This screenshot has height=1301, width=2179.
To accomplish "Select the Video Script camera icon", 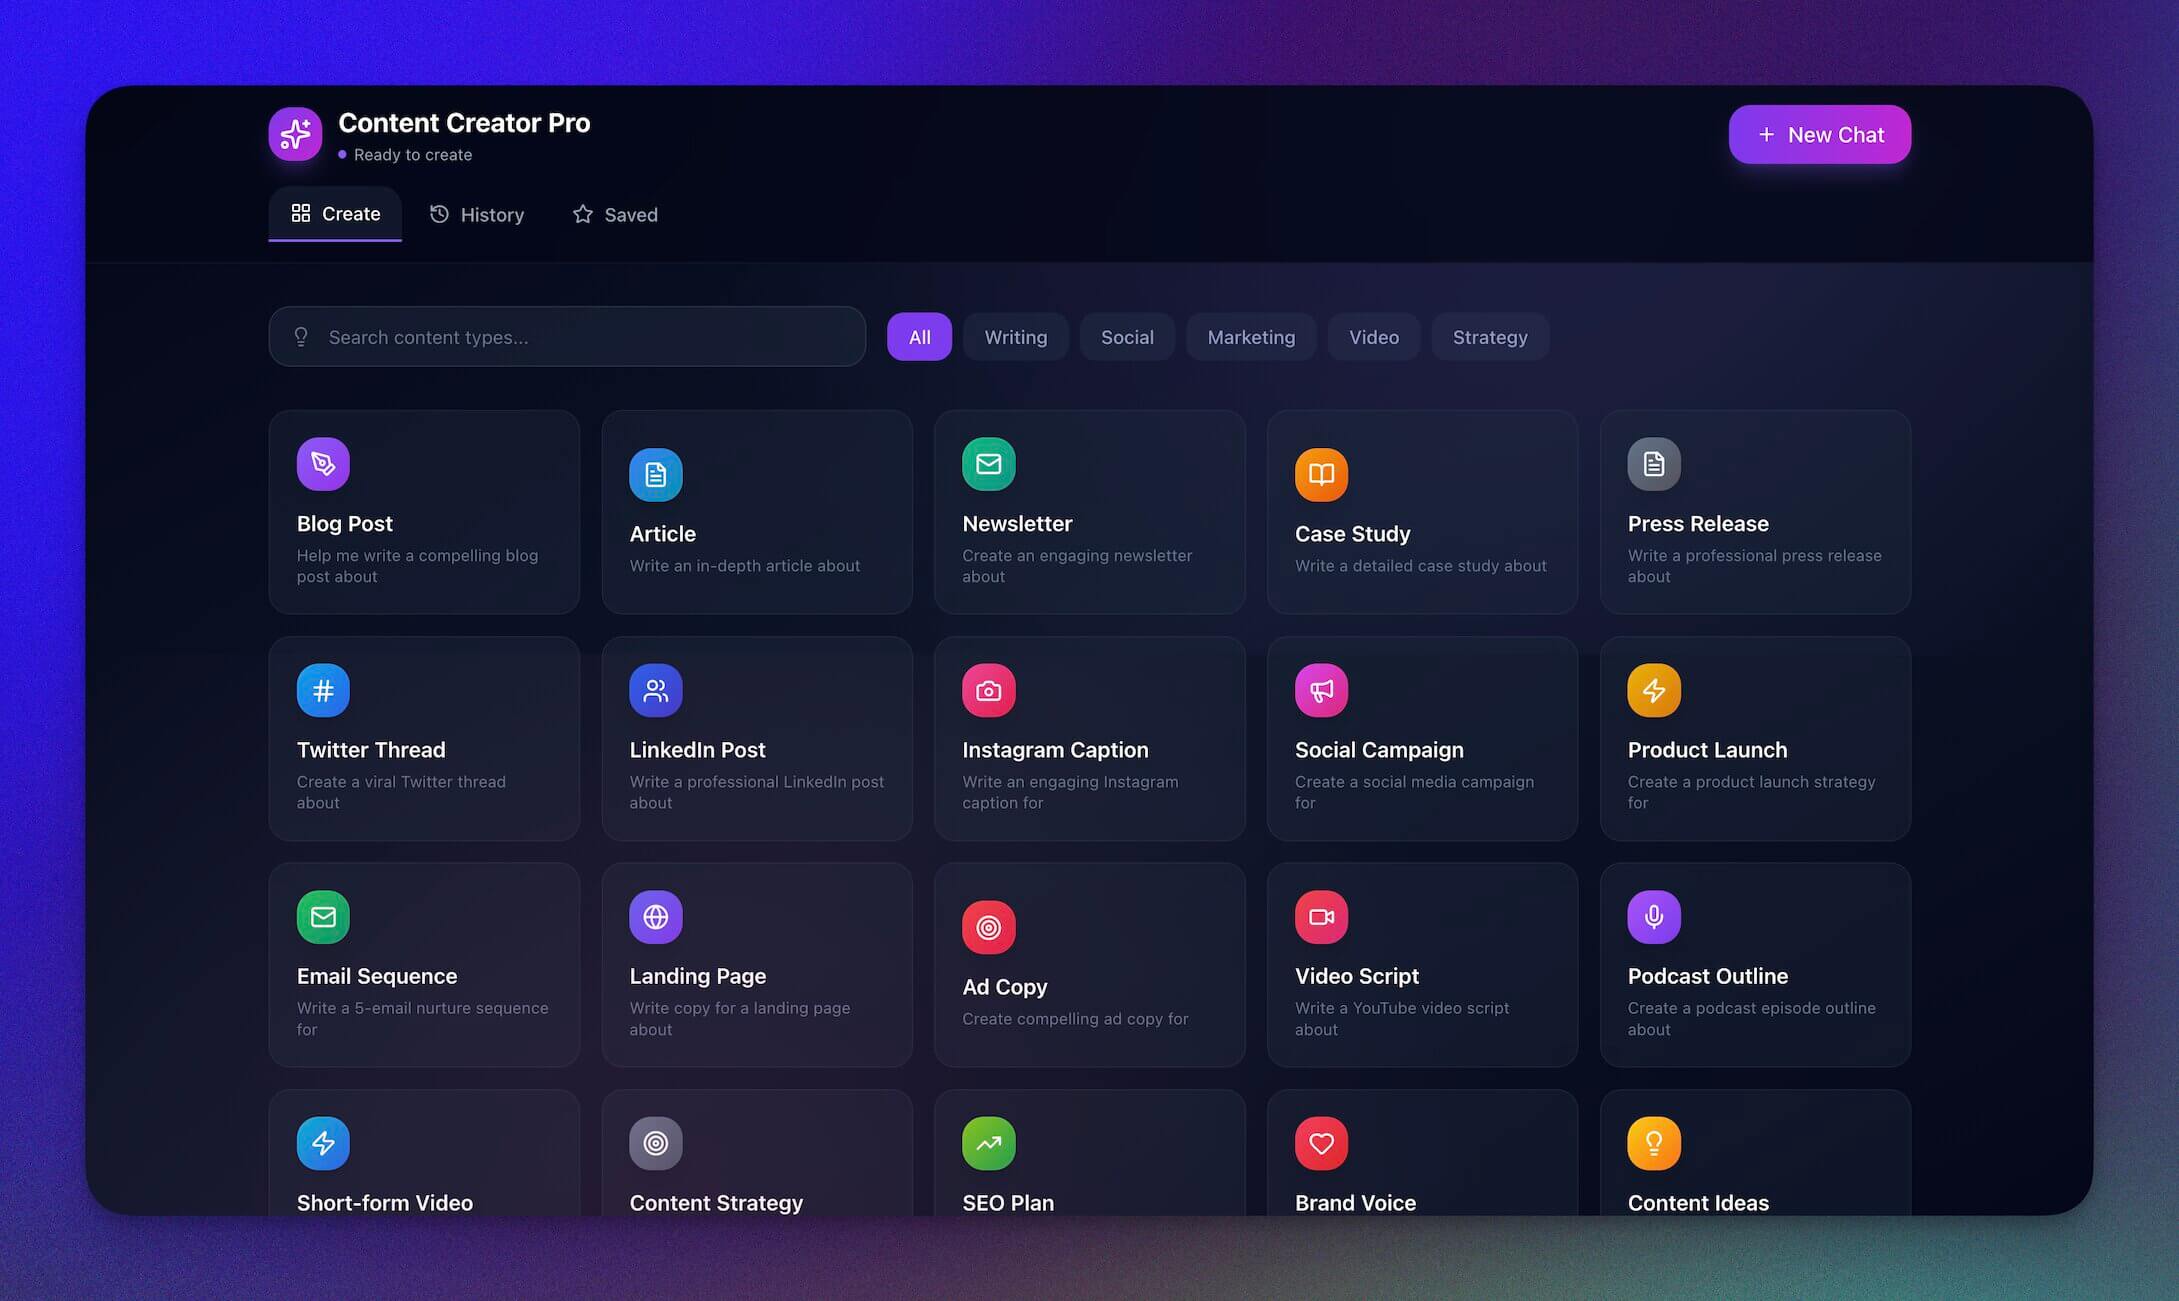I will pos(1321,916).
